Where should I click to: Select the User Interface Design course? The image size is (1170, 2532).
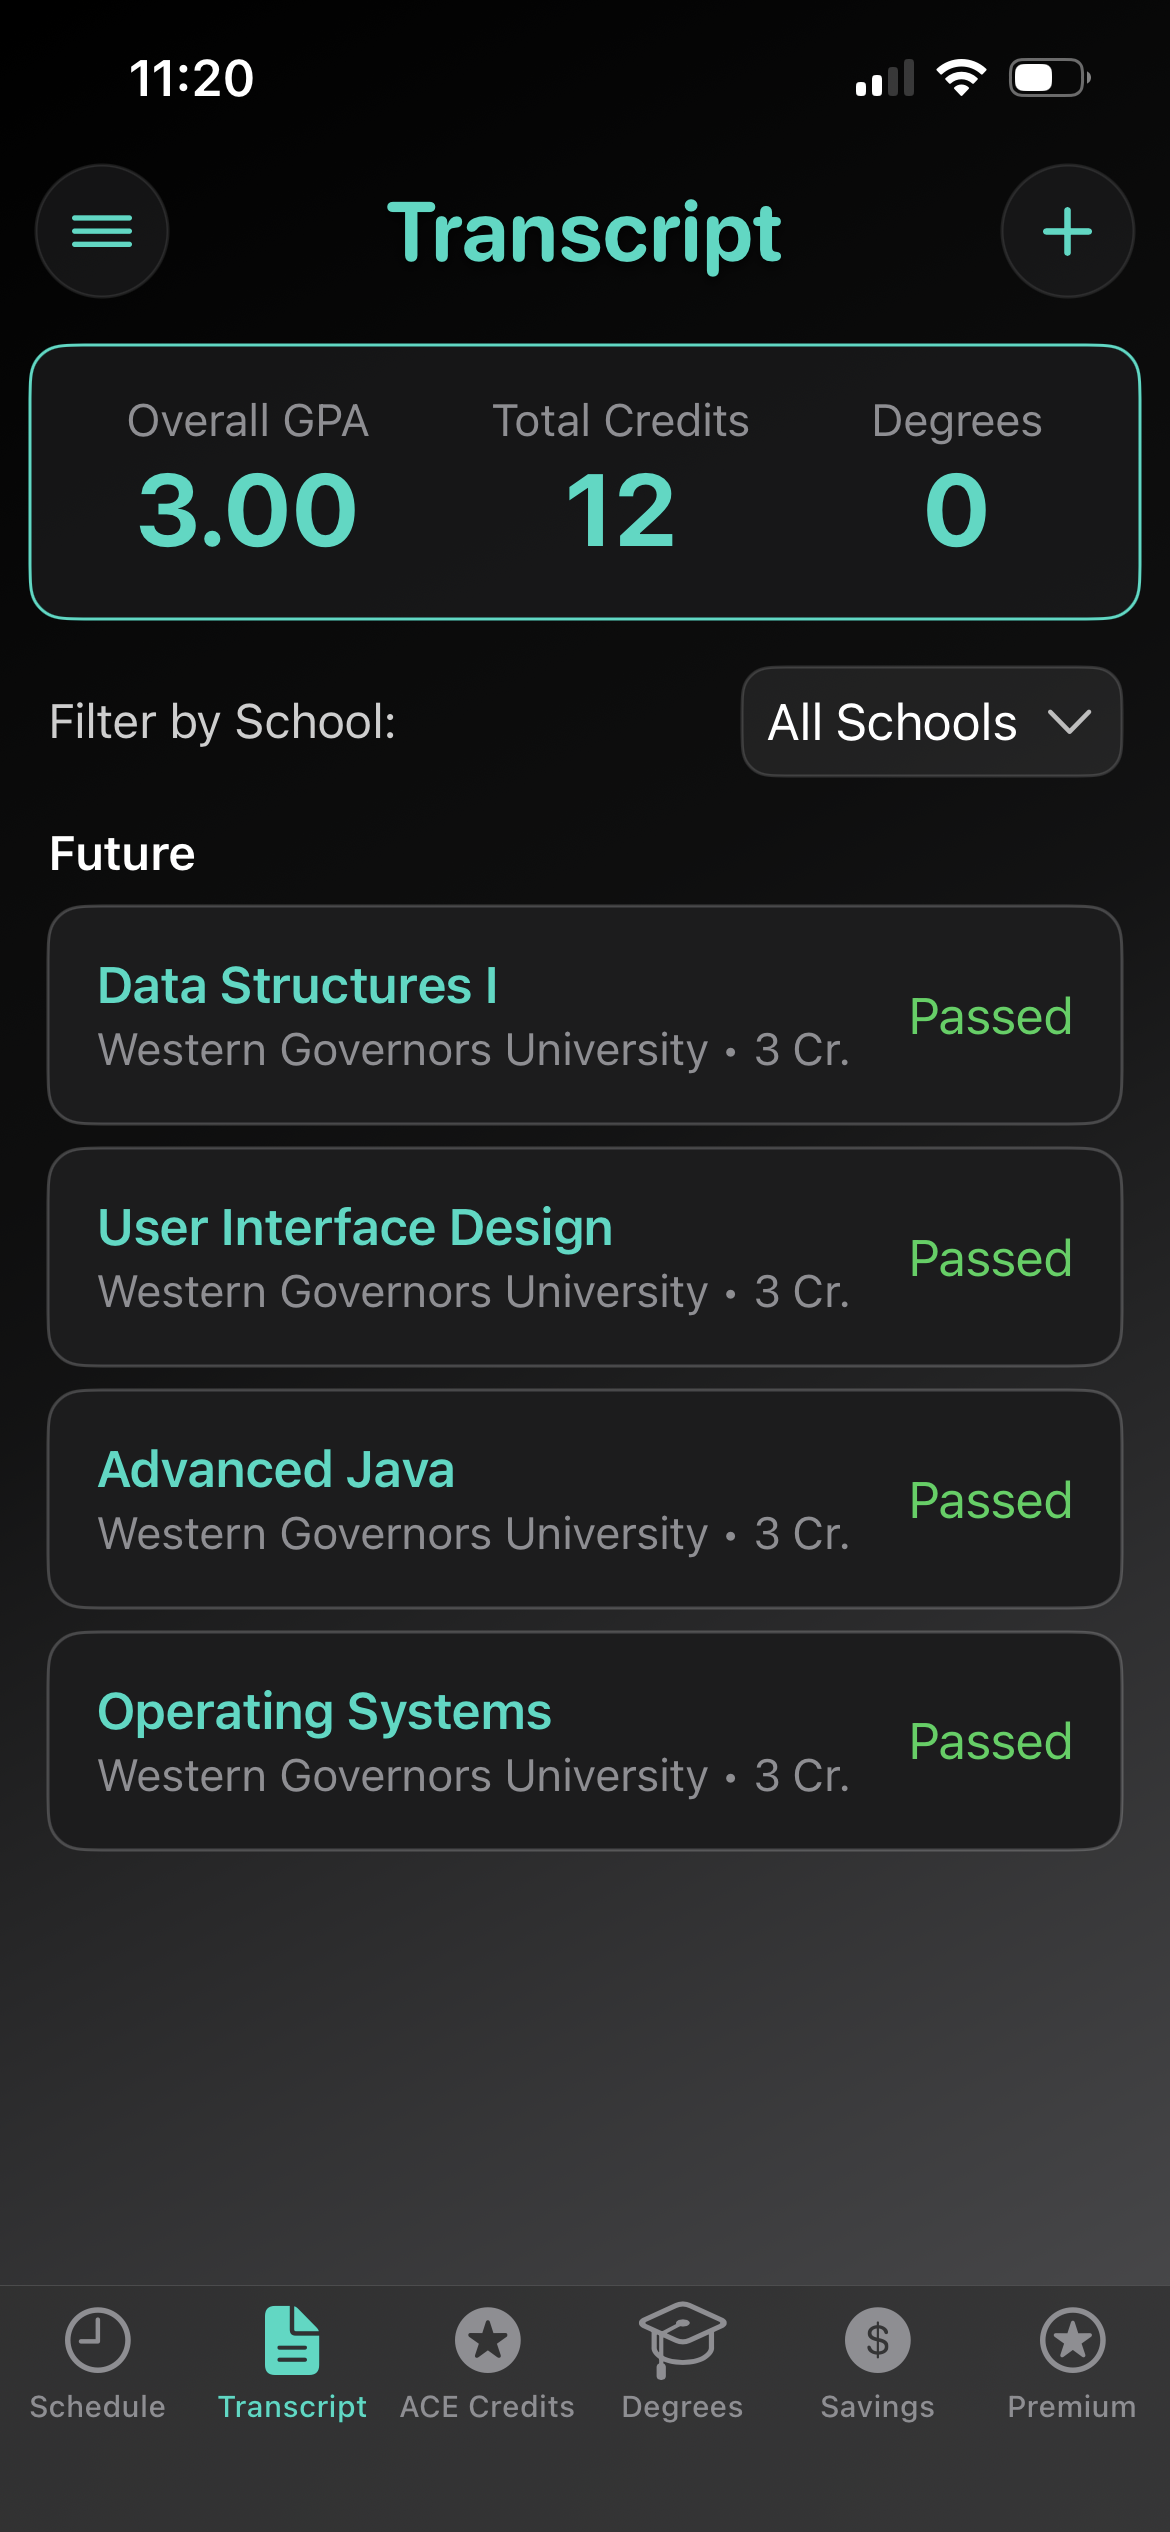(x=355, y=1228)
